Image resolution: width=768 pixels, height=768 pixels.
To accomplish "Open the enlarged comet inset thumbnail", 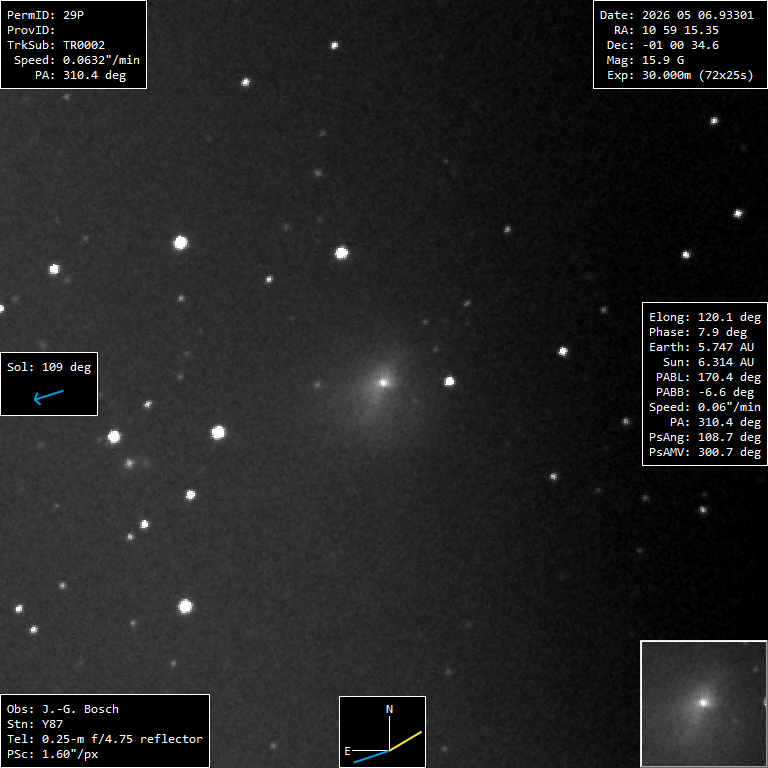I will click(x=704, y=704).
